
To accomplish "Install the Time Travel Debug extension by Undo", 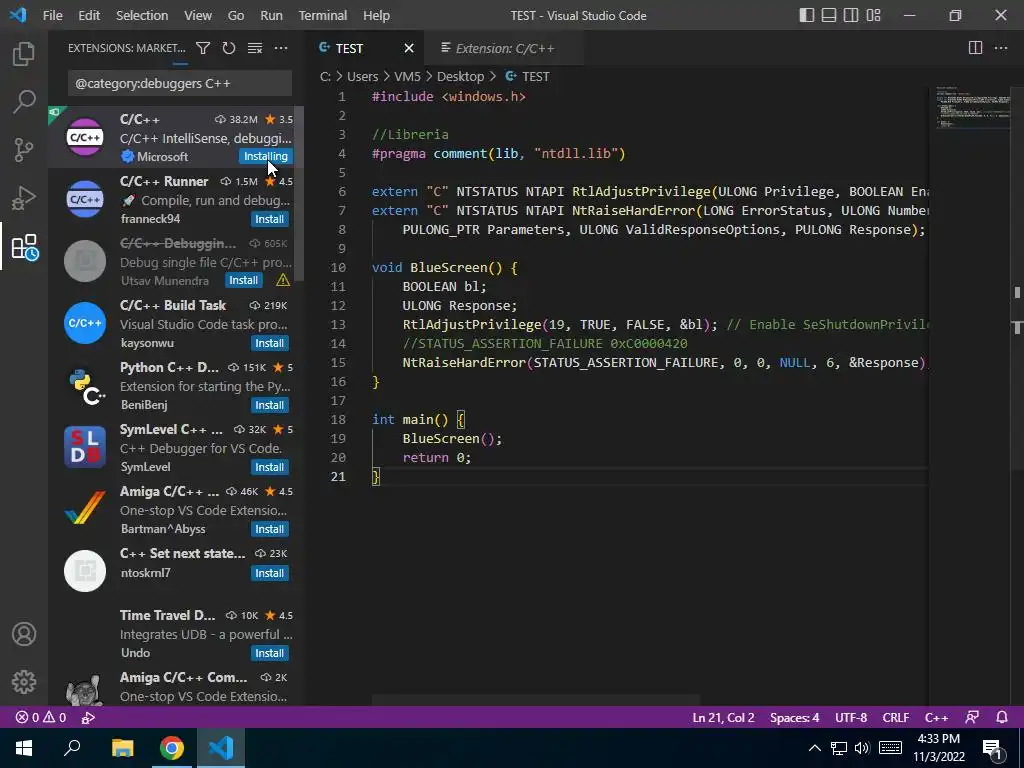I will pyautogui.click(x=269, y=653).
